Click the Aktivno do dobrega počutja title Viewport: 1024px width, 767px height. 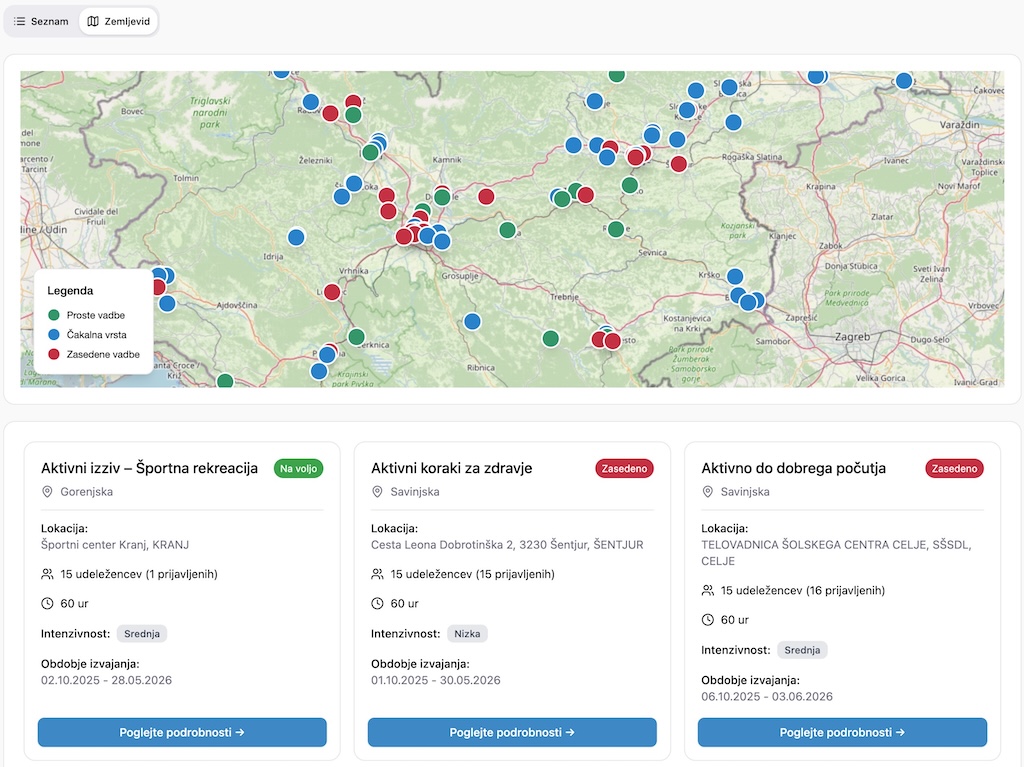pyautogui.click(x=793, y=468)
